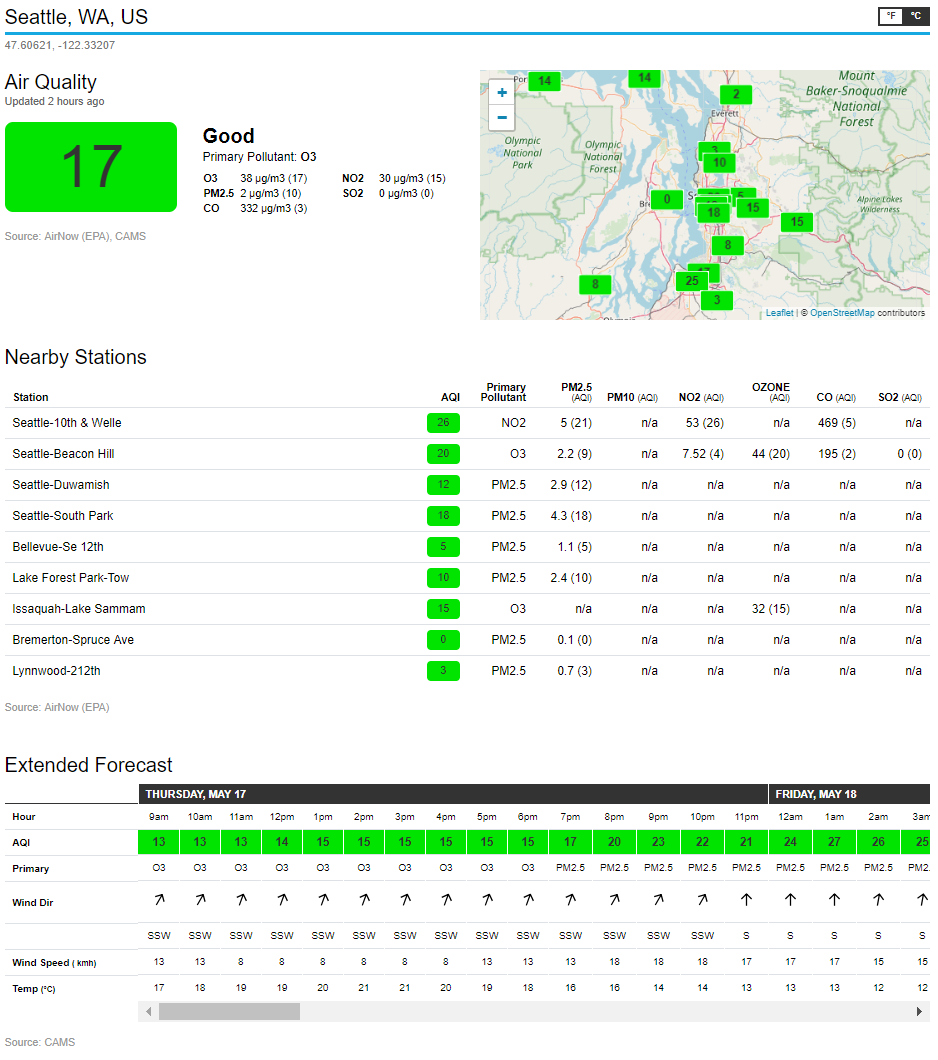This screenshot has width=938, height=1060.
Task: Click the 17 AQI cell at 7pm
Action: (570, 841)
